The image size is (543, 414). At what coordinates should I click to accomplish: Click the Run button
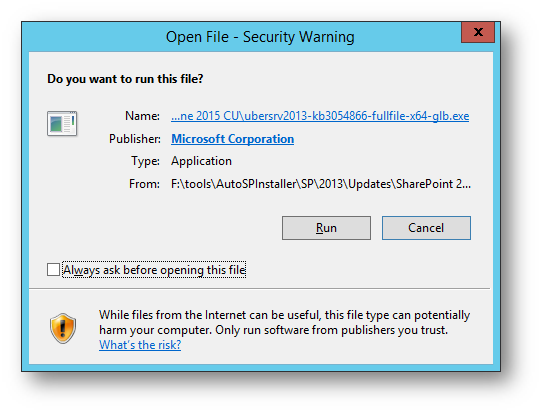[x=326, y=228]
